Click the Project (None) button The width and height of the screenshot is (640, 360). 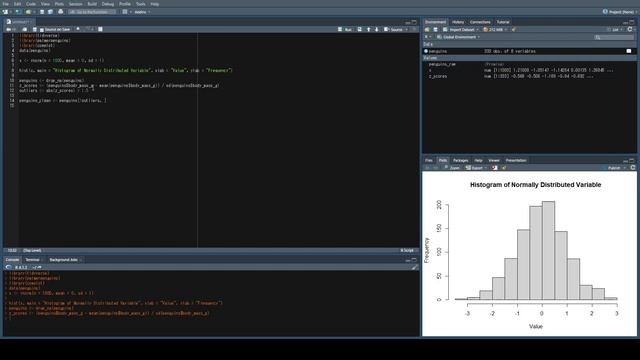pyautogui.click(x=620, y=12)
